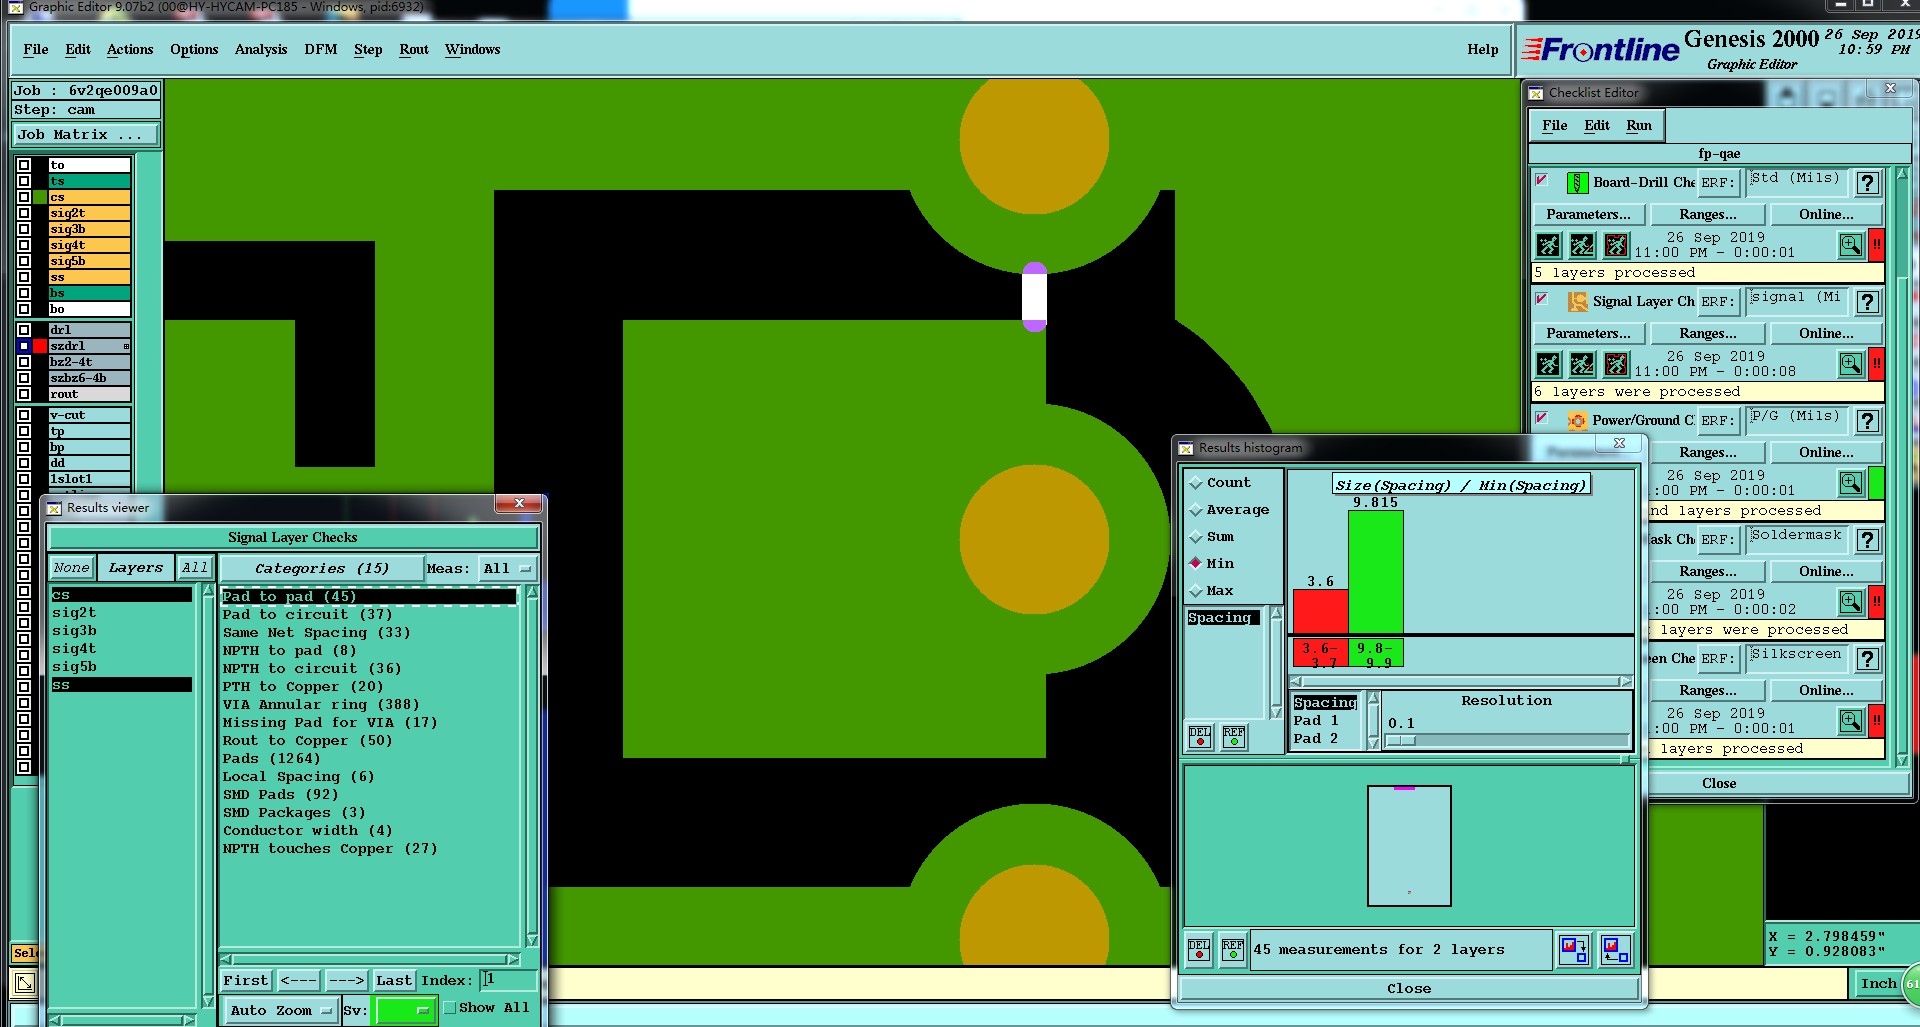Click REF icon beside histogram Spacing list
Image resolution: width=1920 pixels, height=1027 pixels.
(1234, 737)
